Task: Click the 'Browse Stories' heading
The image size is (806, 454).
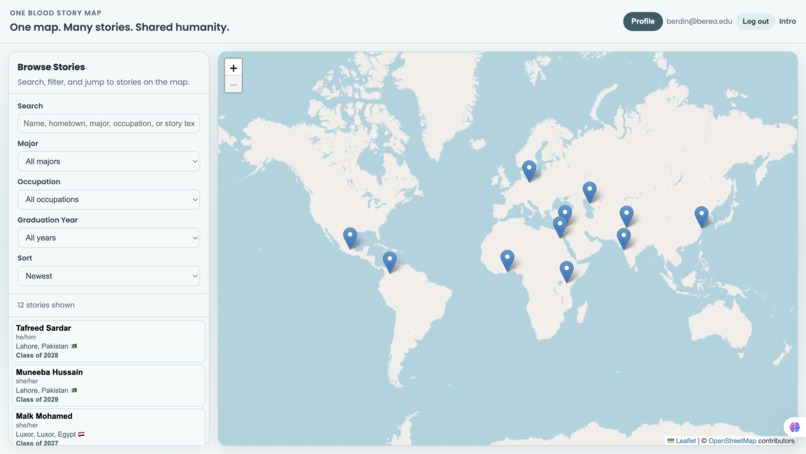Action: [x=51, y=67]
